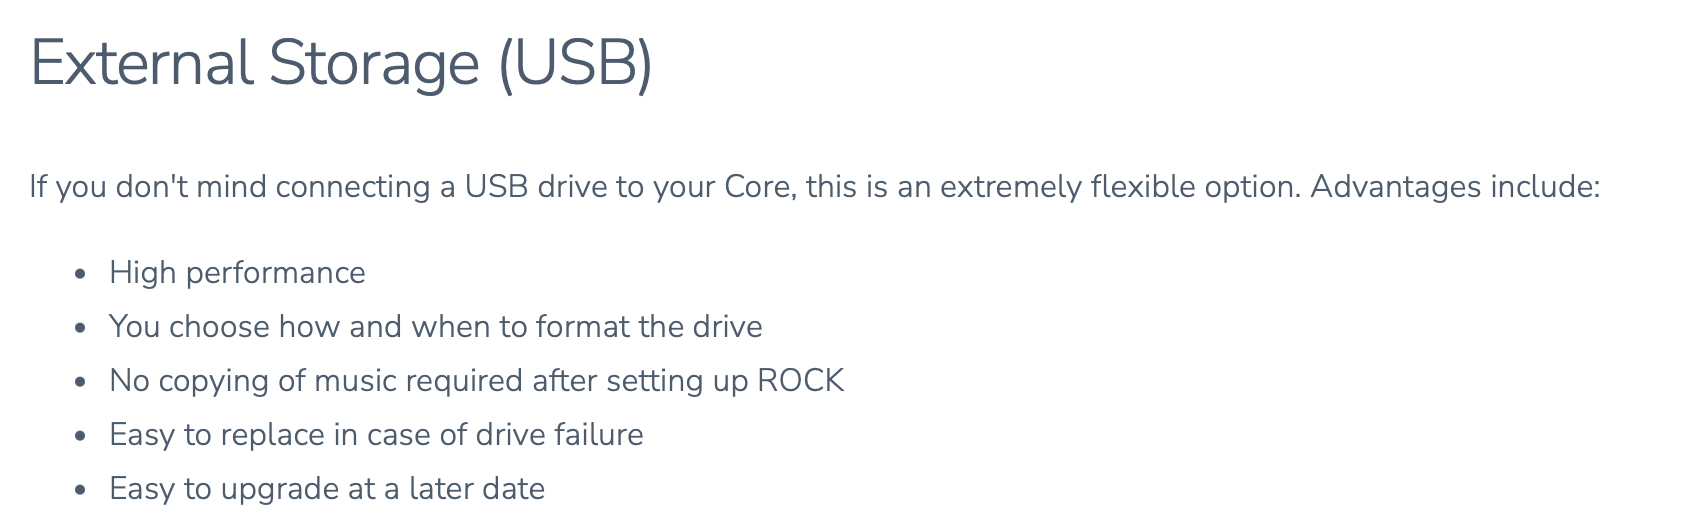Click the intro paragraph about connecting USB drive
This screenshot has height=509, width=1692.
click(x=815, y=187)
